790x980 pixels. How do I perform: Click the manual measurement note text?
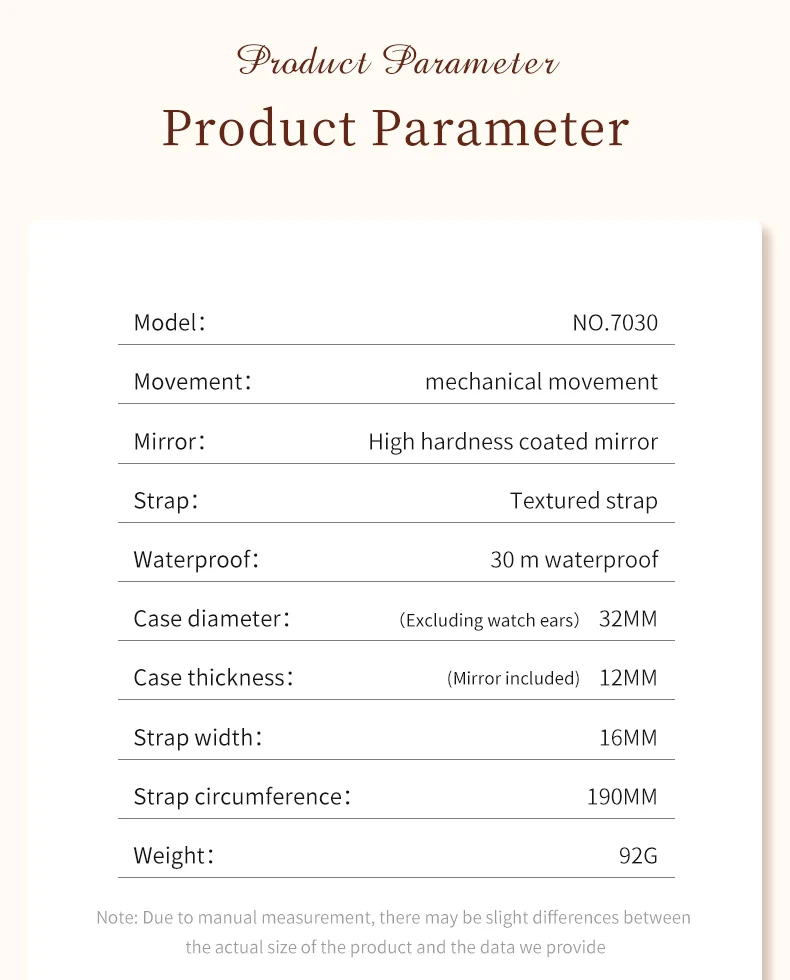(x=394, y=932)
